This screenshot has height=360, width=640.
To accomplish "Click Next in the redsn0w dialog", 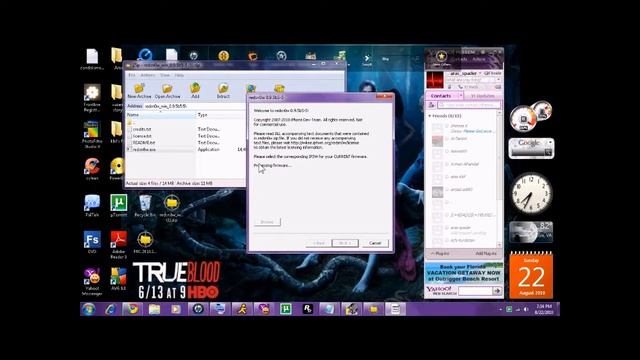I will pyautogui.click(x=345, y=243).
